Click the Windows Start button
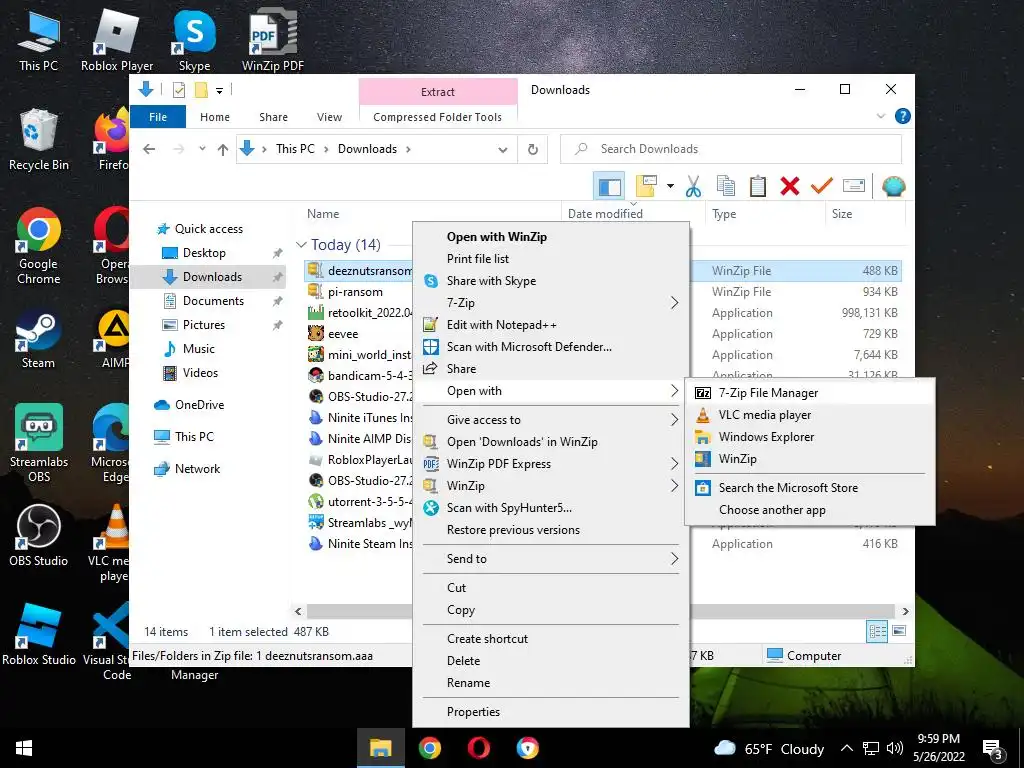The image size is (1024, 768). click(24, 748)
